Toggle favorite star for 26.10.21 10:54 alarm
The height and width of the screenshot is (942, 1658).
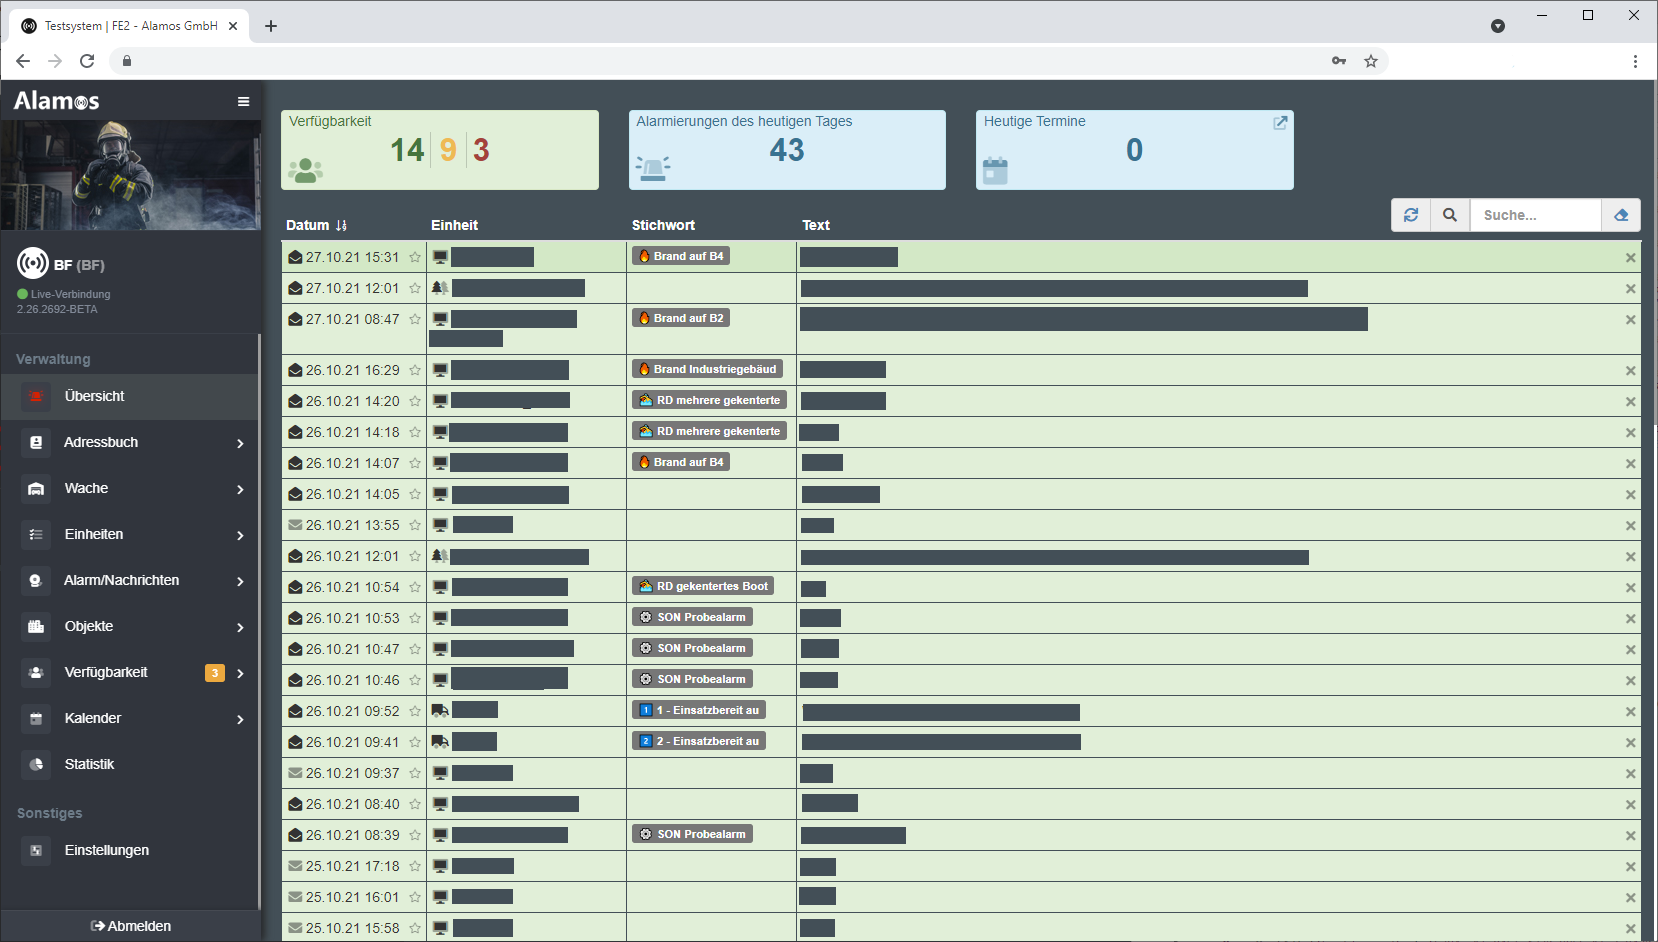tap(415, 588)
